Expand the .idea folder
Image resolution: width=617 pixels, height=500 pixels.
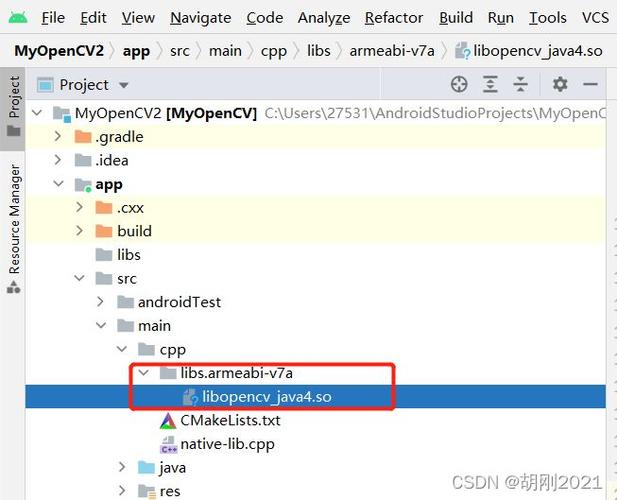pos(58,160)
